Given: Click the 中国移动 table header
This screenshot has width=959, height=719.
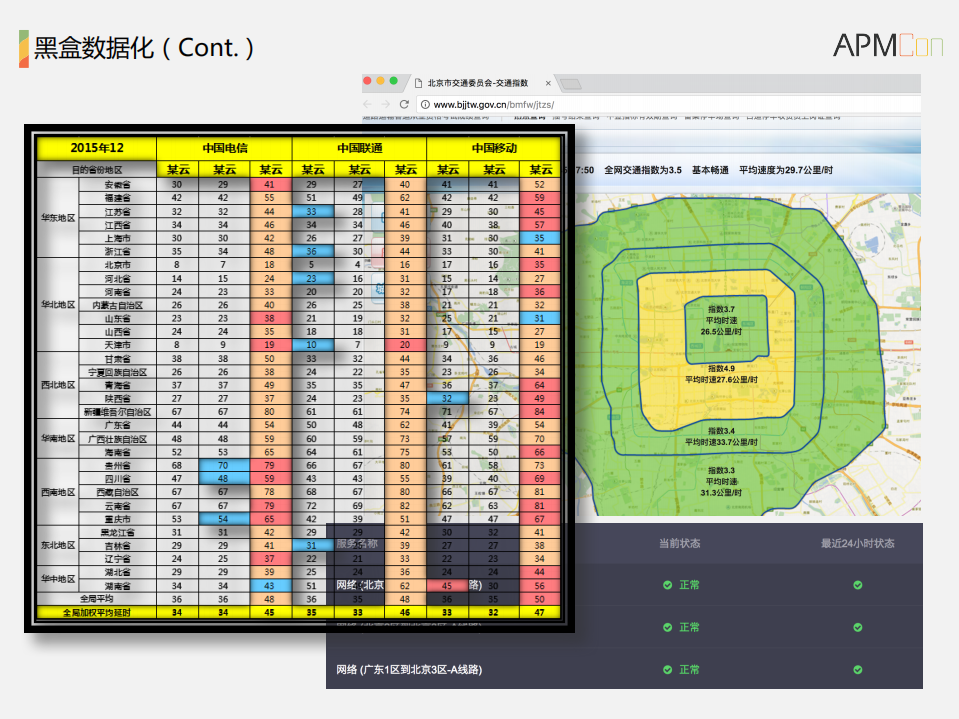Looking at the screenshot, I should (494, 148).
